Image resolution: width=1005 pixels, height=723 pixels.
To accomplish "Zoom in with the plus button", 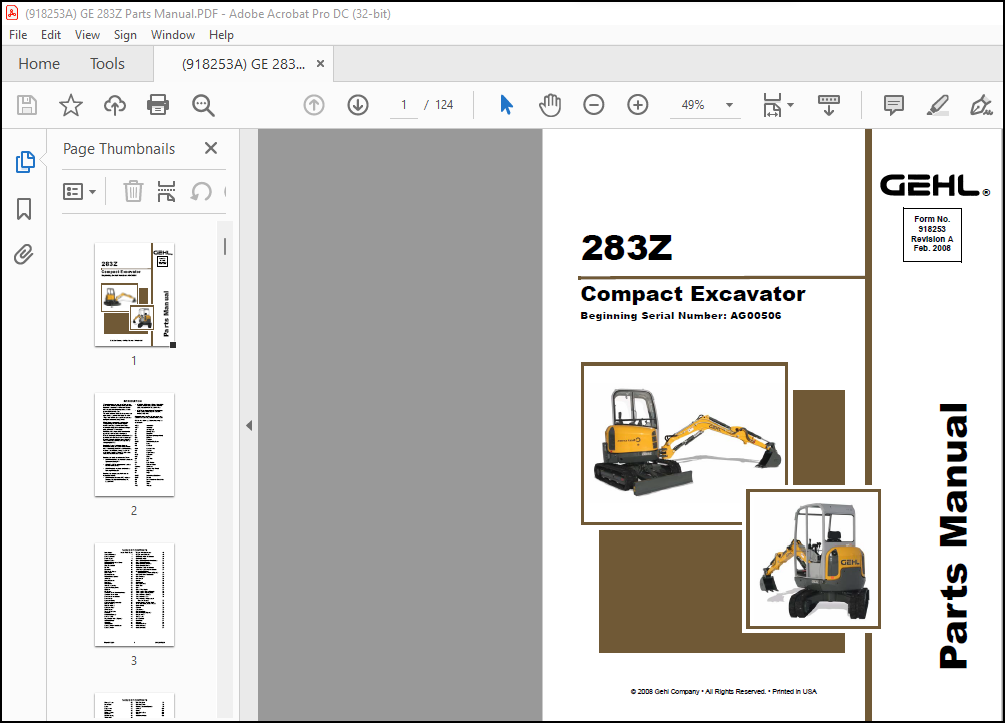I will [638, 105].
